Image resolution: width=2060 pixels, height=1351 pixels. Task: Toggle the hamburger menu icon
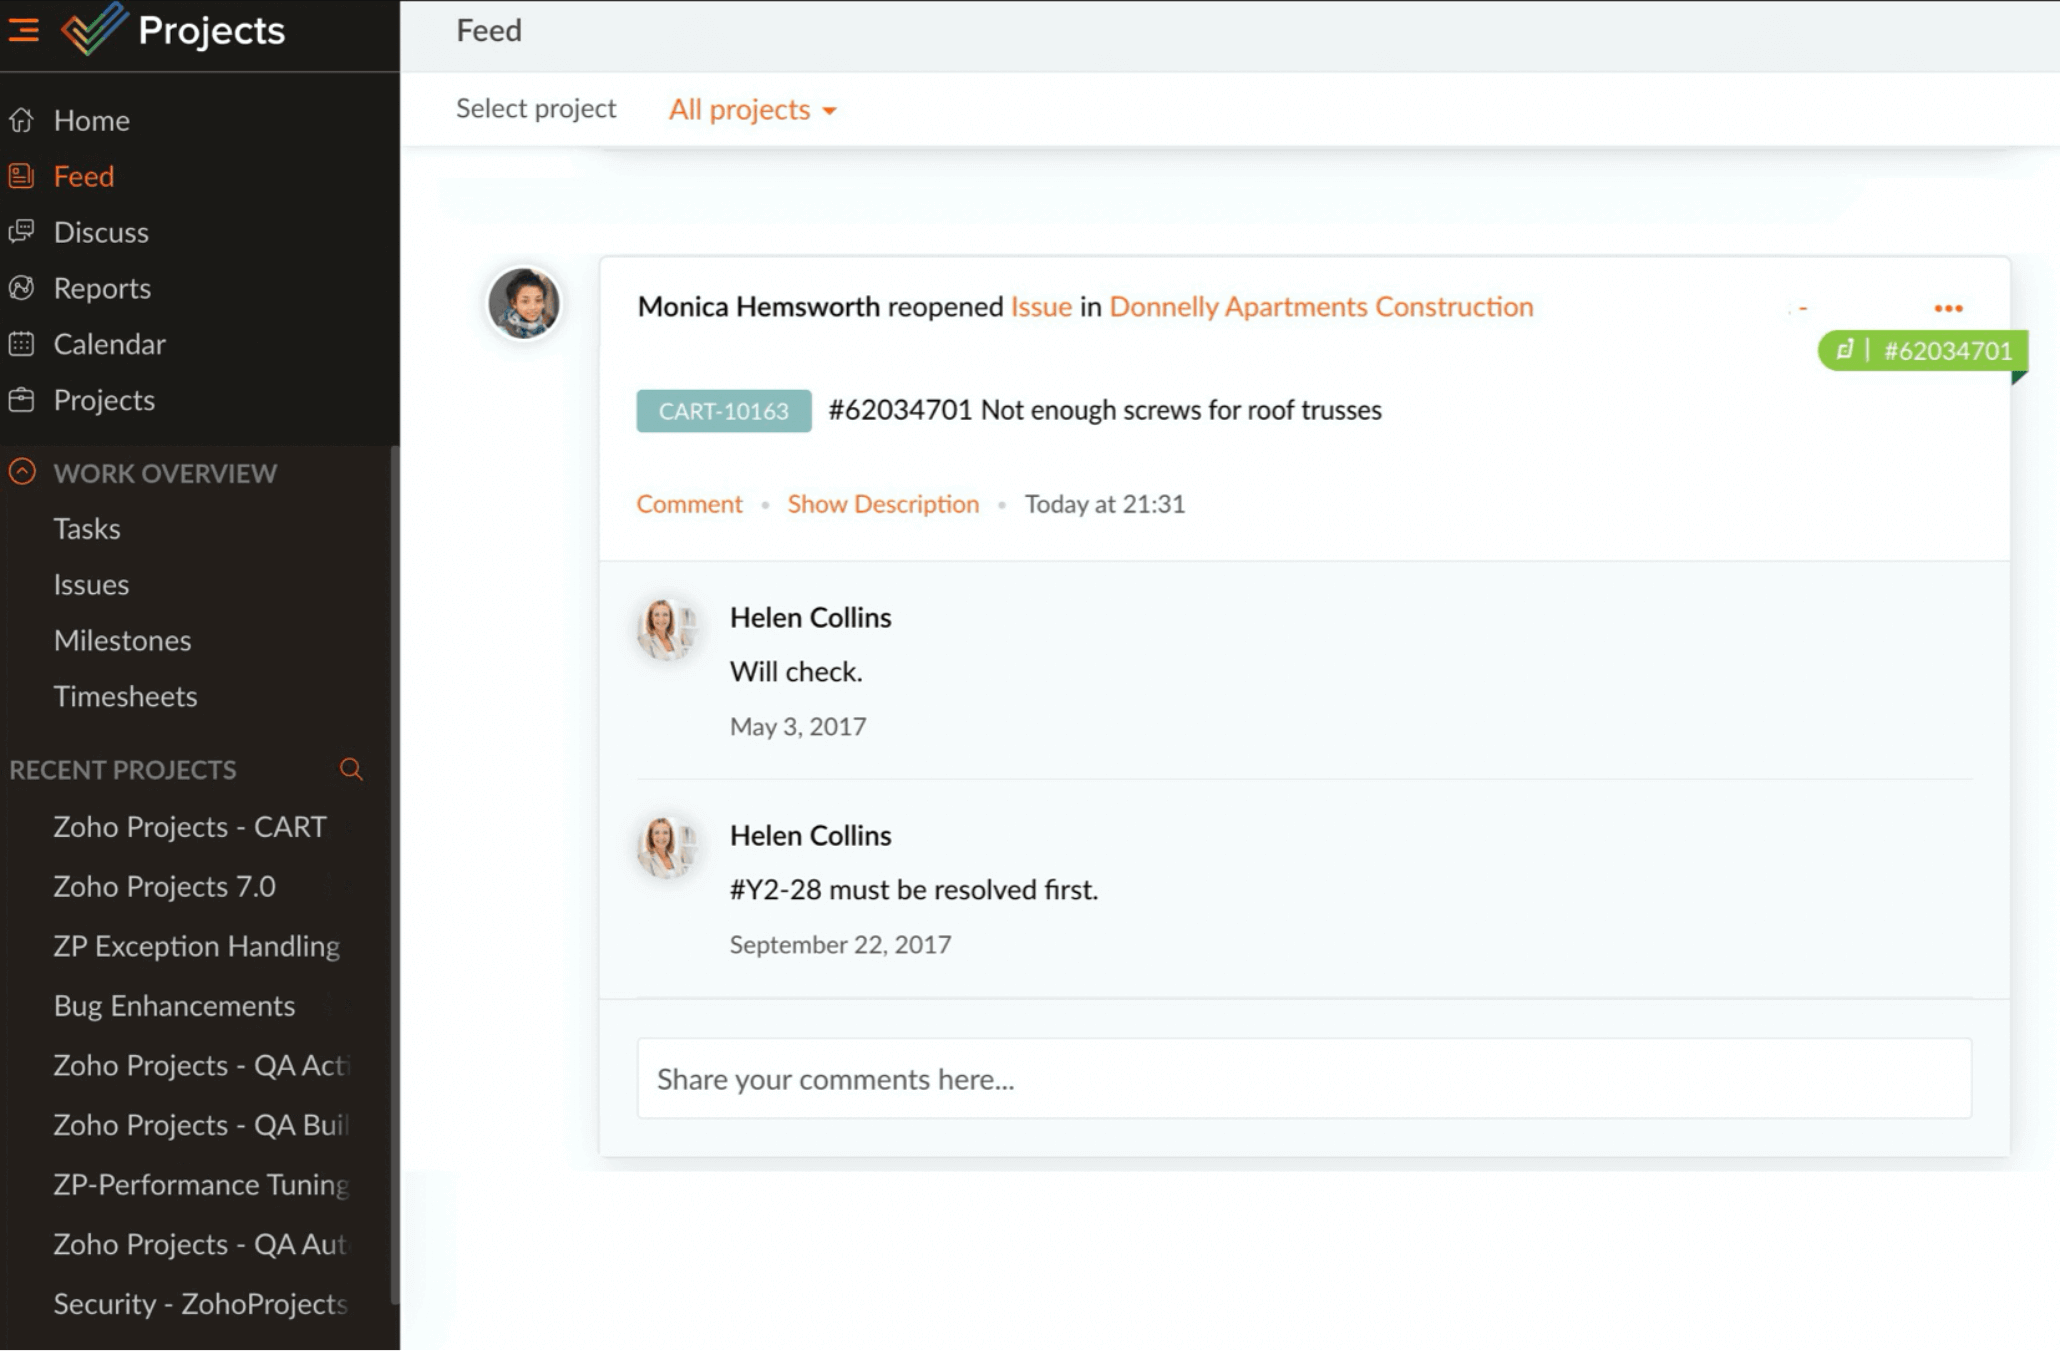(23, 30)
